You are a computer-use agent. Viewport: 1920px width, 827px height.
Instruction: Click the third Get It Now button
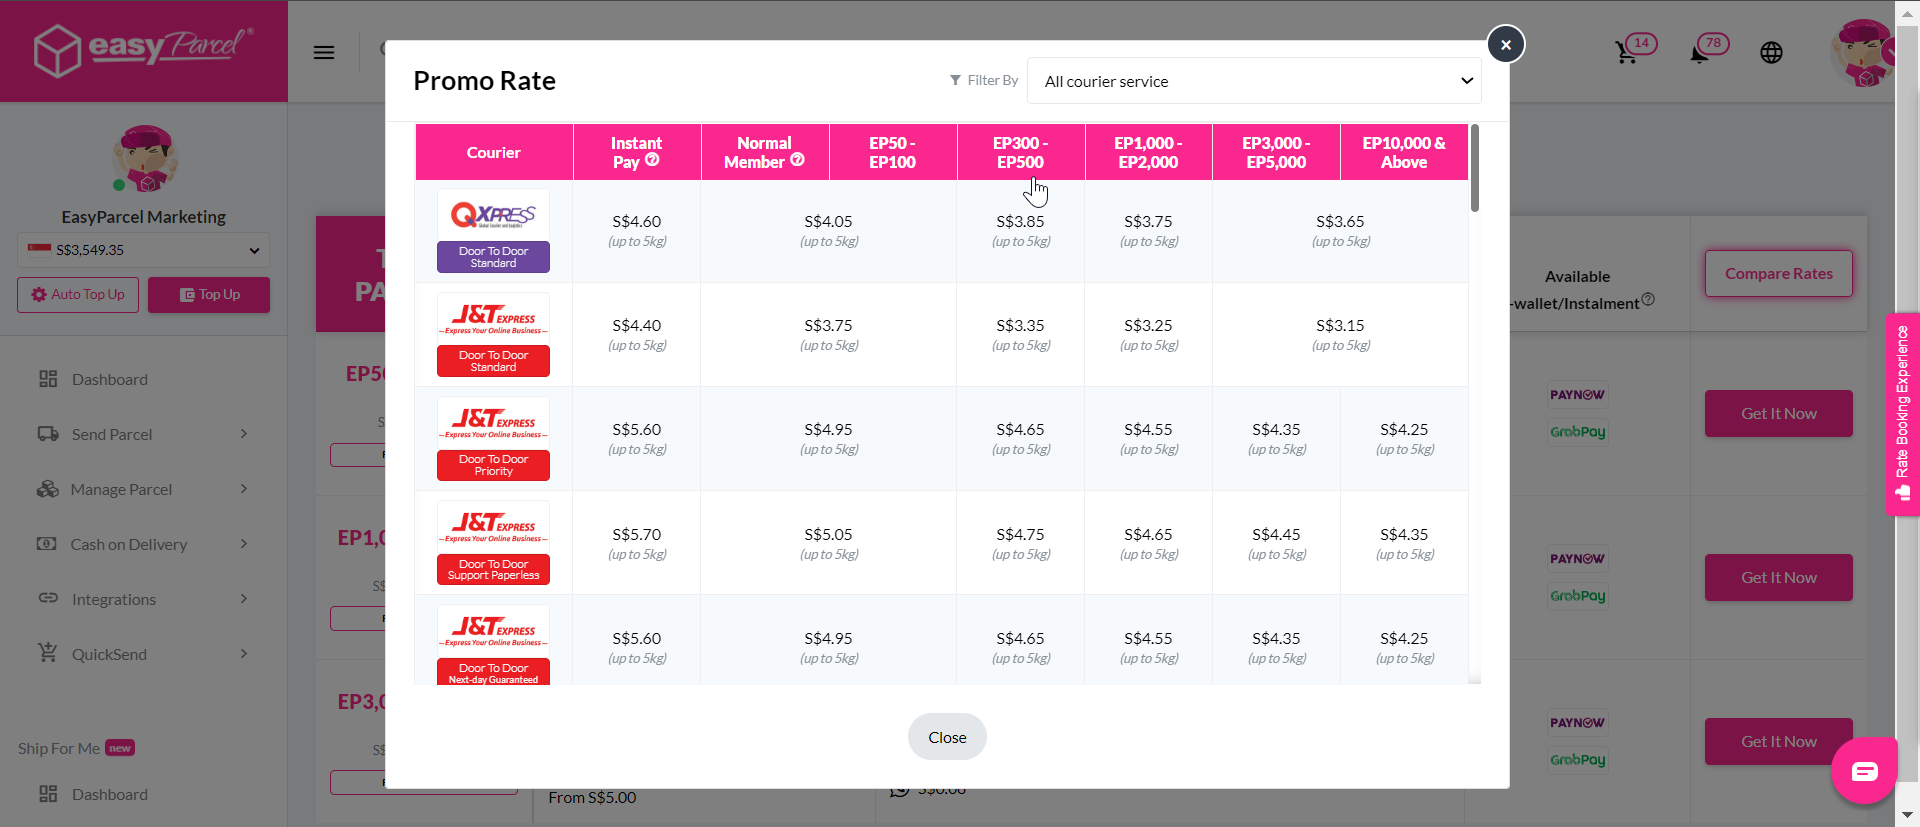pos(1778,741)
